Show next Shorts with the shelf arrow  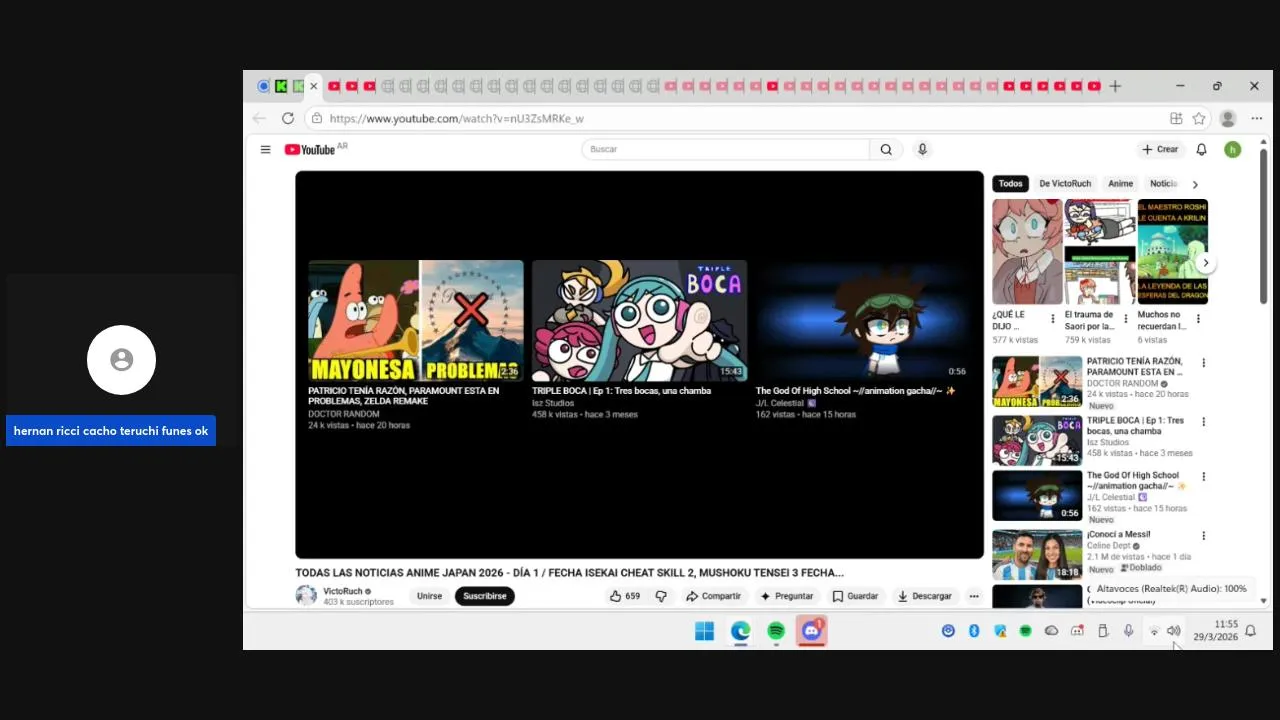click(1206, 263)
